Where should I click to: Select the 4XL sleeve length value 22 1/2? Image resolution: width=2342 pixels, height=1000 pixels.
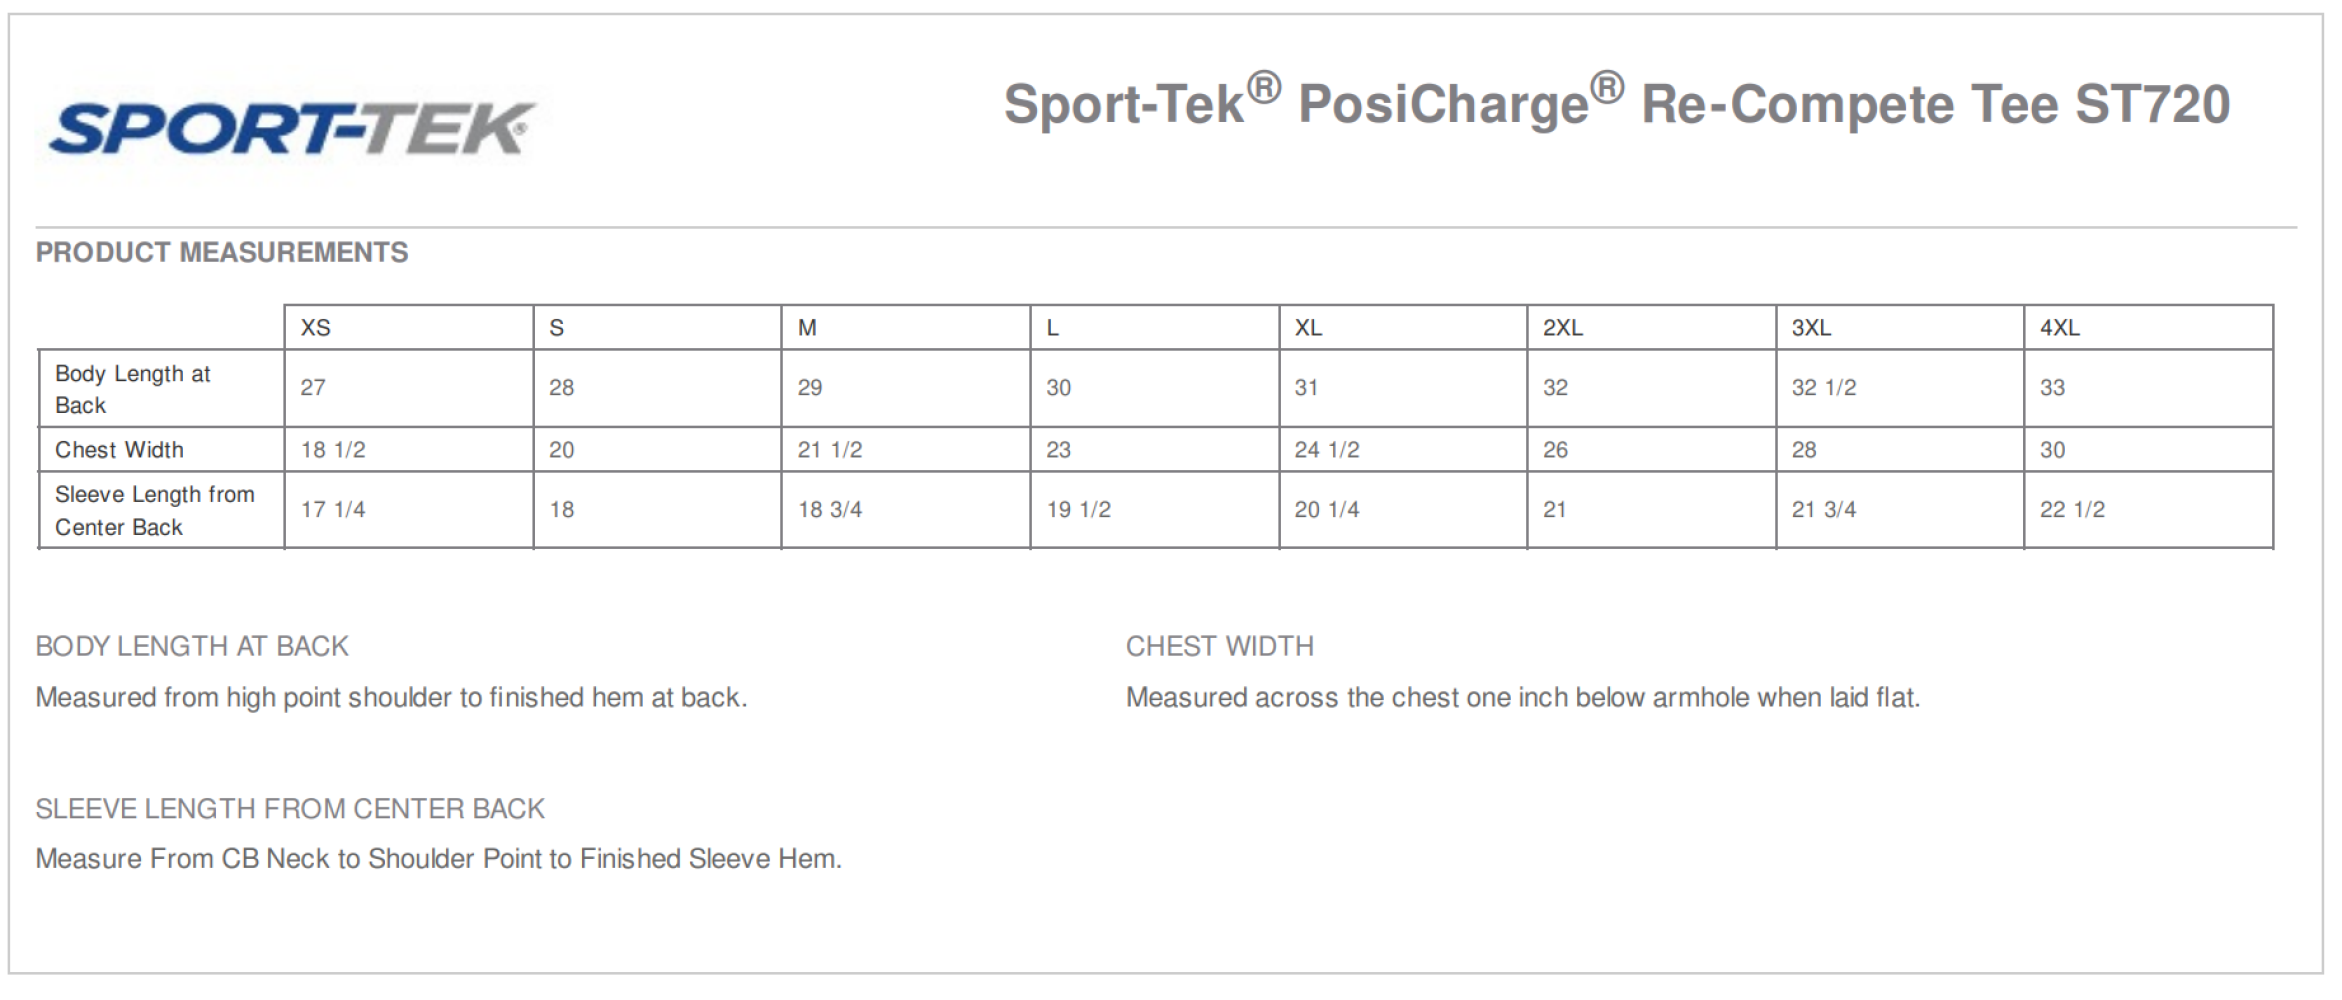(2072, 510)
